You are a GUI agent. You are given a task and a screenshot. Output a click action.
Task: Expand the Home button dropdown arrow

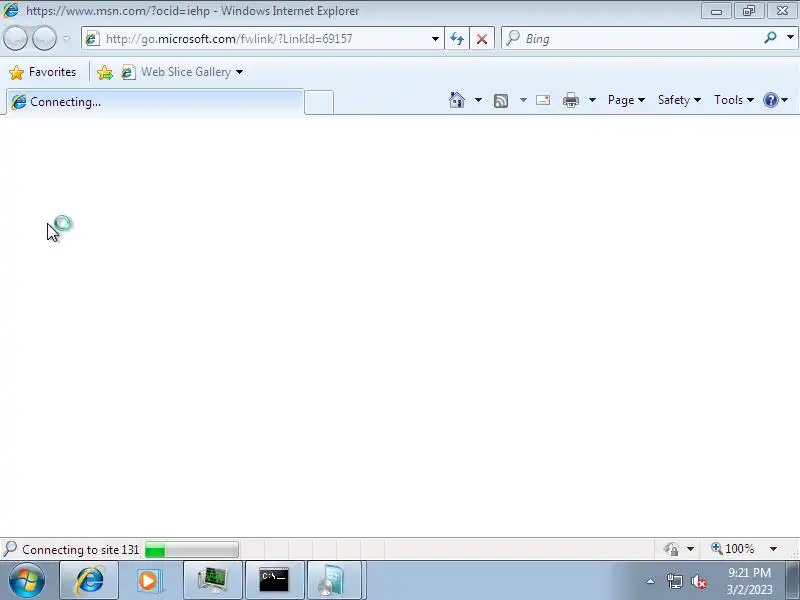(x=478, y=100)
